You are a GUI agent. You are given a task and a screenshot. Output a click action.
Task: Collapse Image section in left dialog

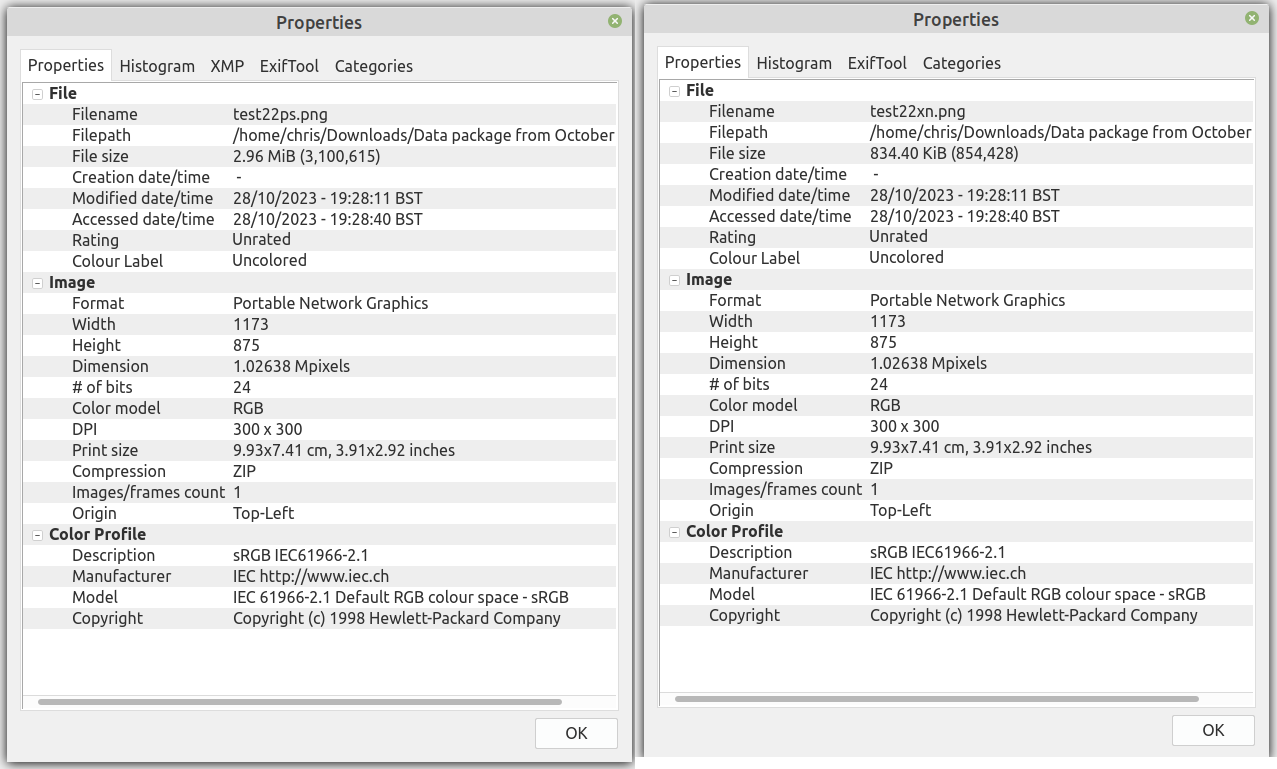coord(38,283)
